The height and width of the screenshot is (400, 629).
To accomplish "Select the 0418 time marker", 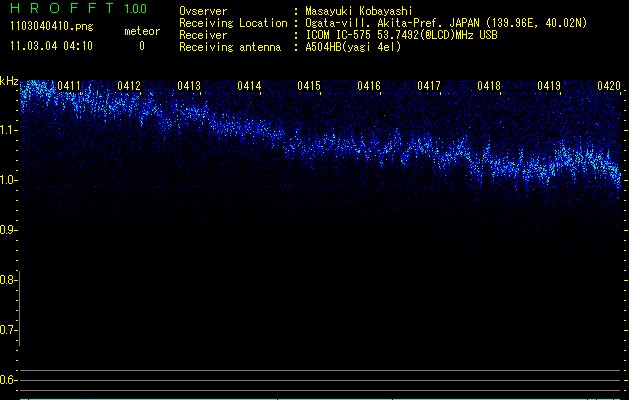I will pyautogui.click(x=489, y=86).
